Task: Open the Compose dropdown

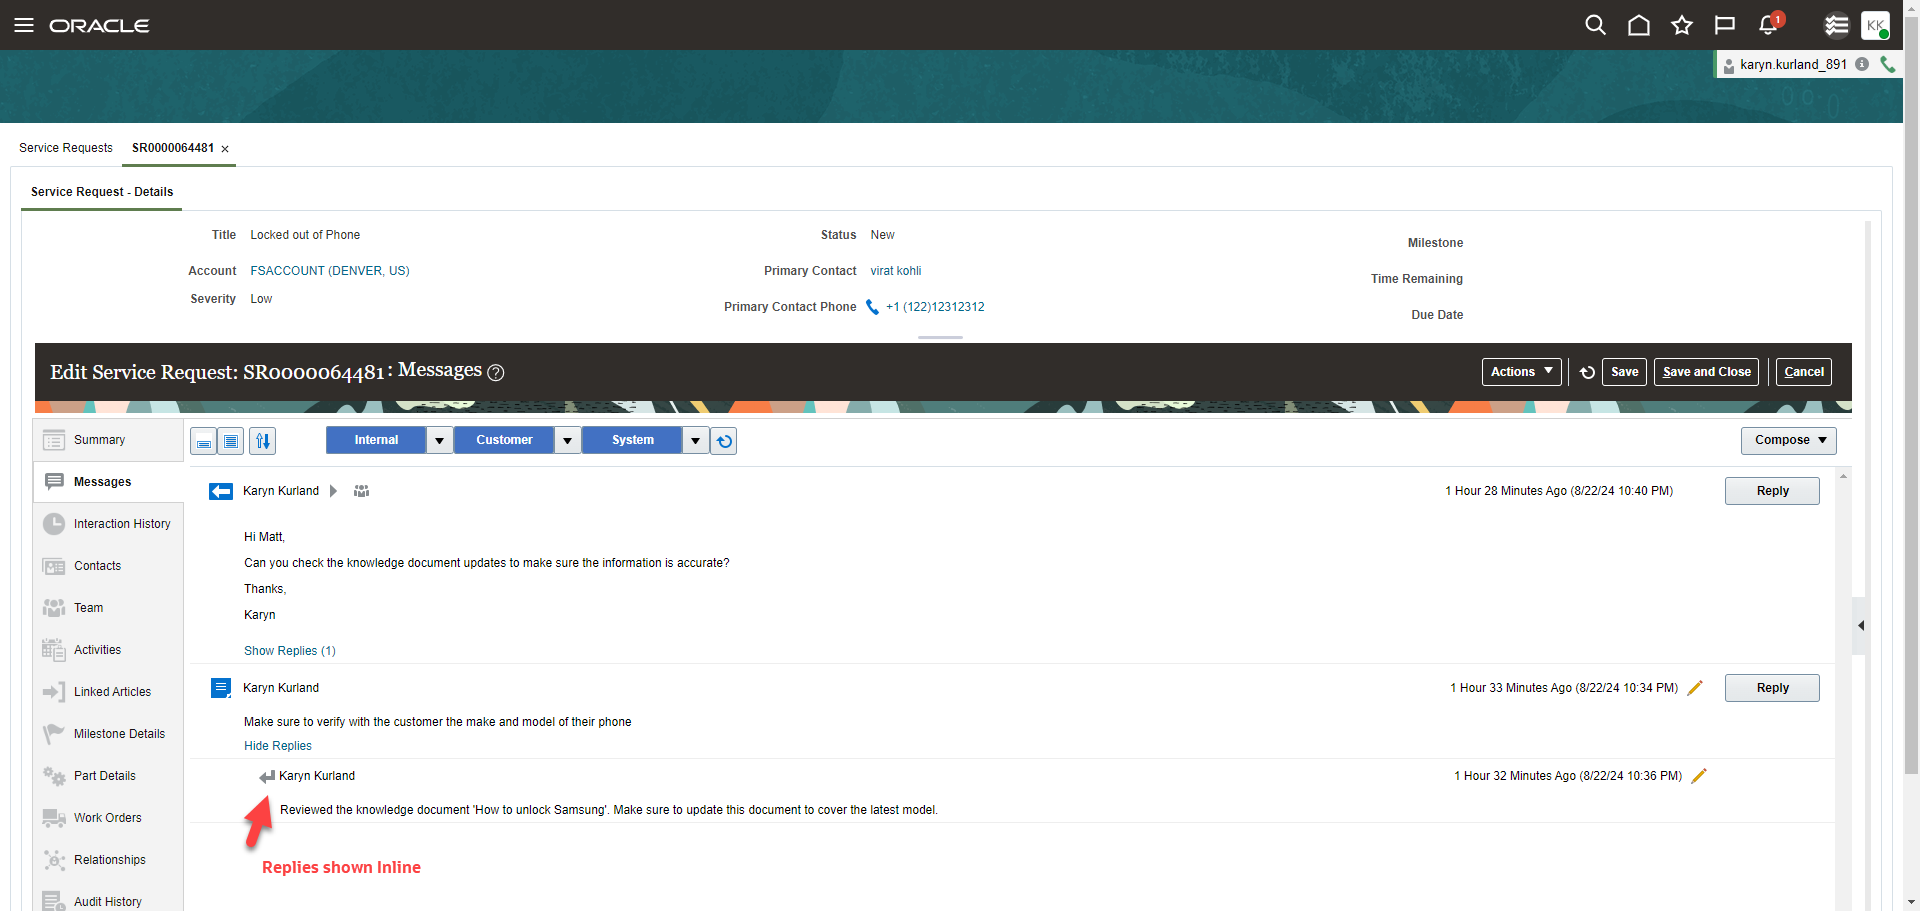Action: (1788, 440)
